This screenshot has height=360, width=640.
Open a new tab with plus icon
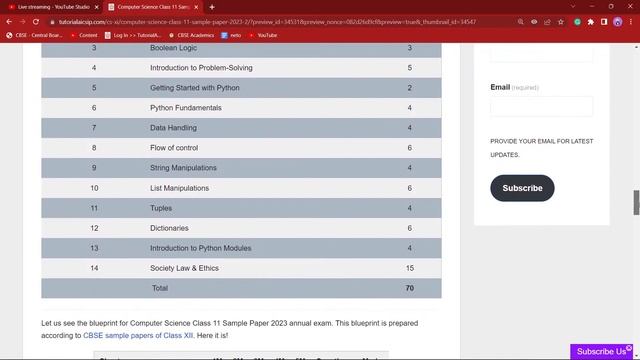pos(212,7)
